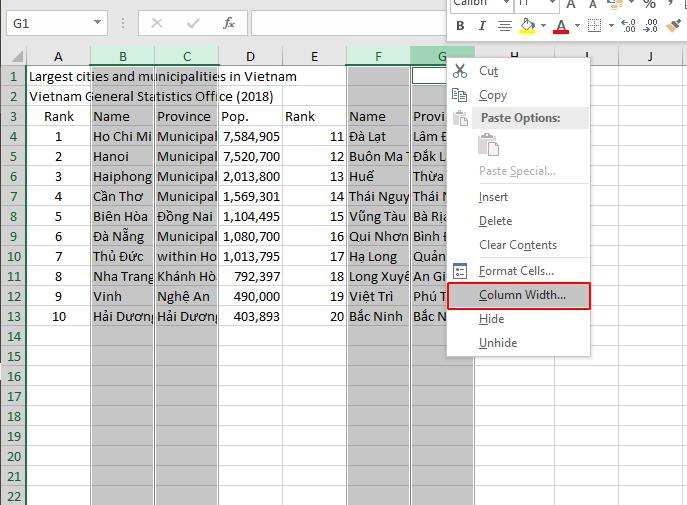Expand the borders dropdown arrow
The width and height of the screenshot is (687, 505).
[609, 26]
